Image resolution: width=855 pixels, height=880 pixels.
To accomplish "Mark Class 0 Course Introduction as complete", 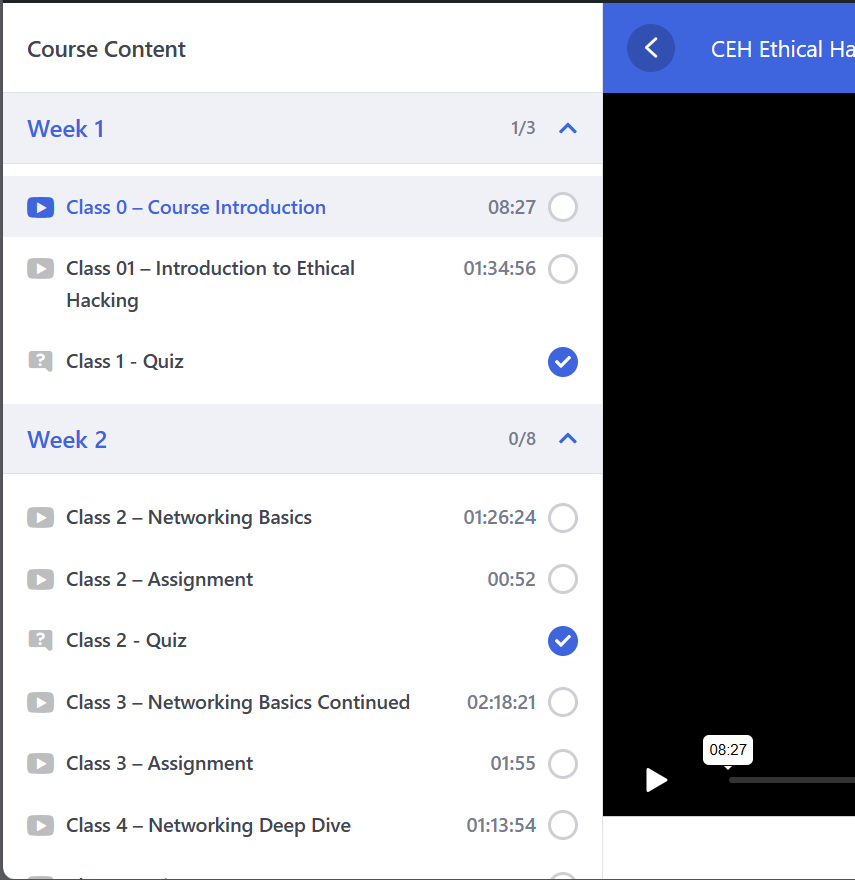I will pyautogui.click(x=563, y=208).
